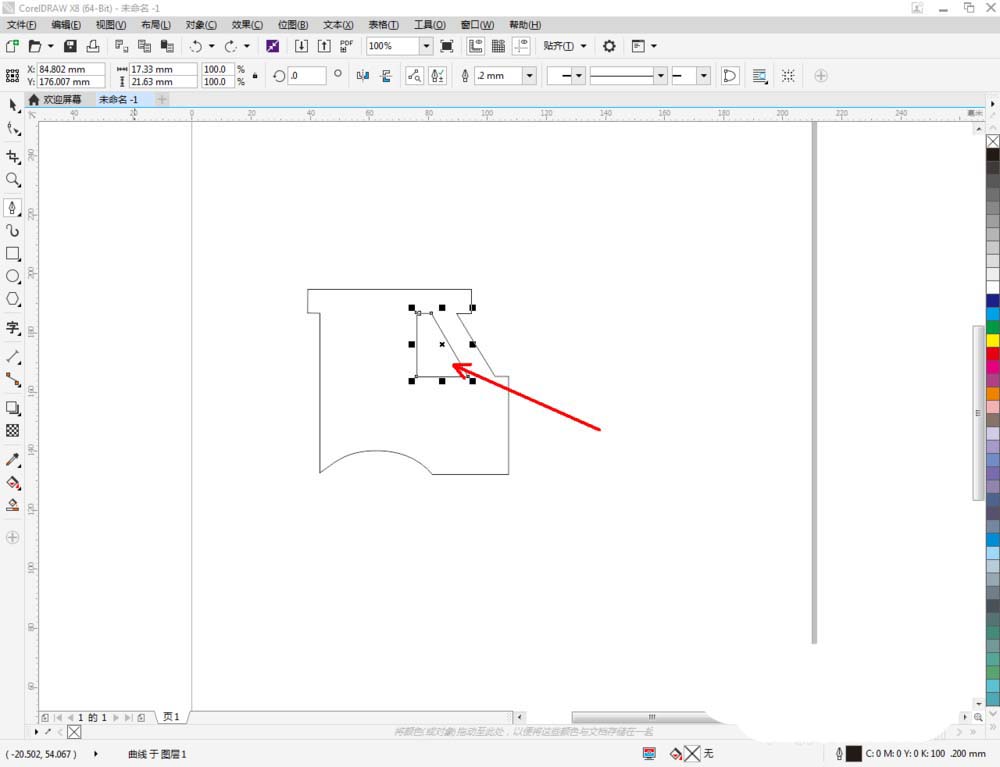This screenshot has height=767, width=1000.
Task: Select the Shape edit tool
Action: [13, 129]
